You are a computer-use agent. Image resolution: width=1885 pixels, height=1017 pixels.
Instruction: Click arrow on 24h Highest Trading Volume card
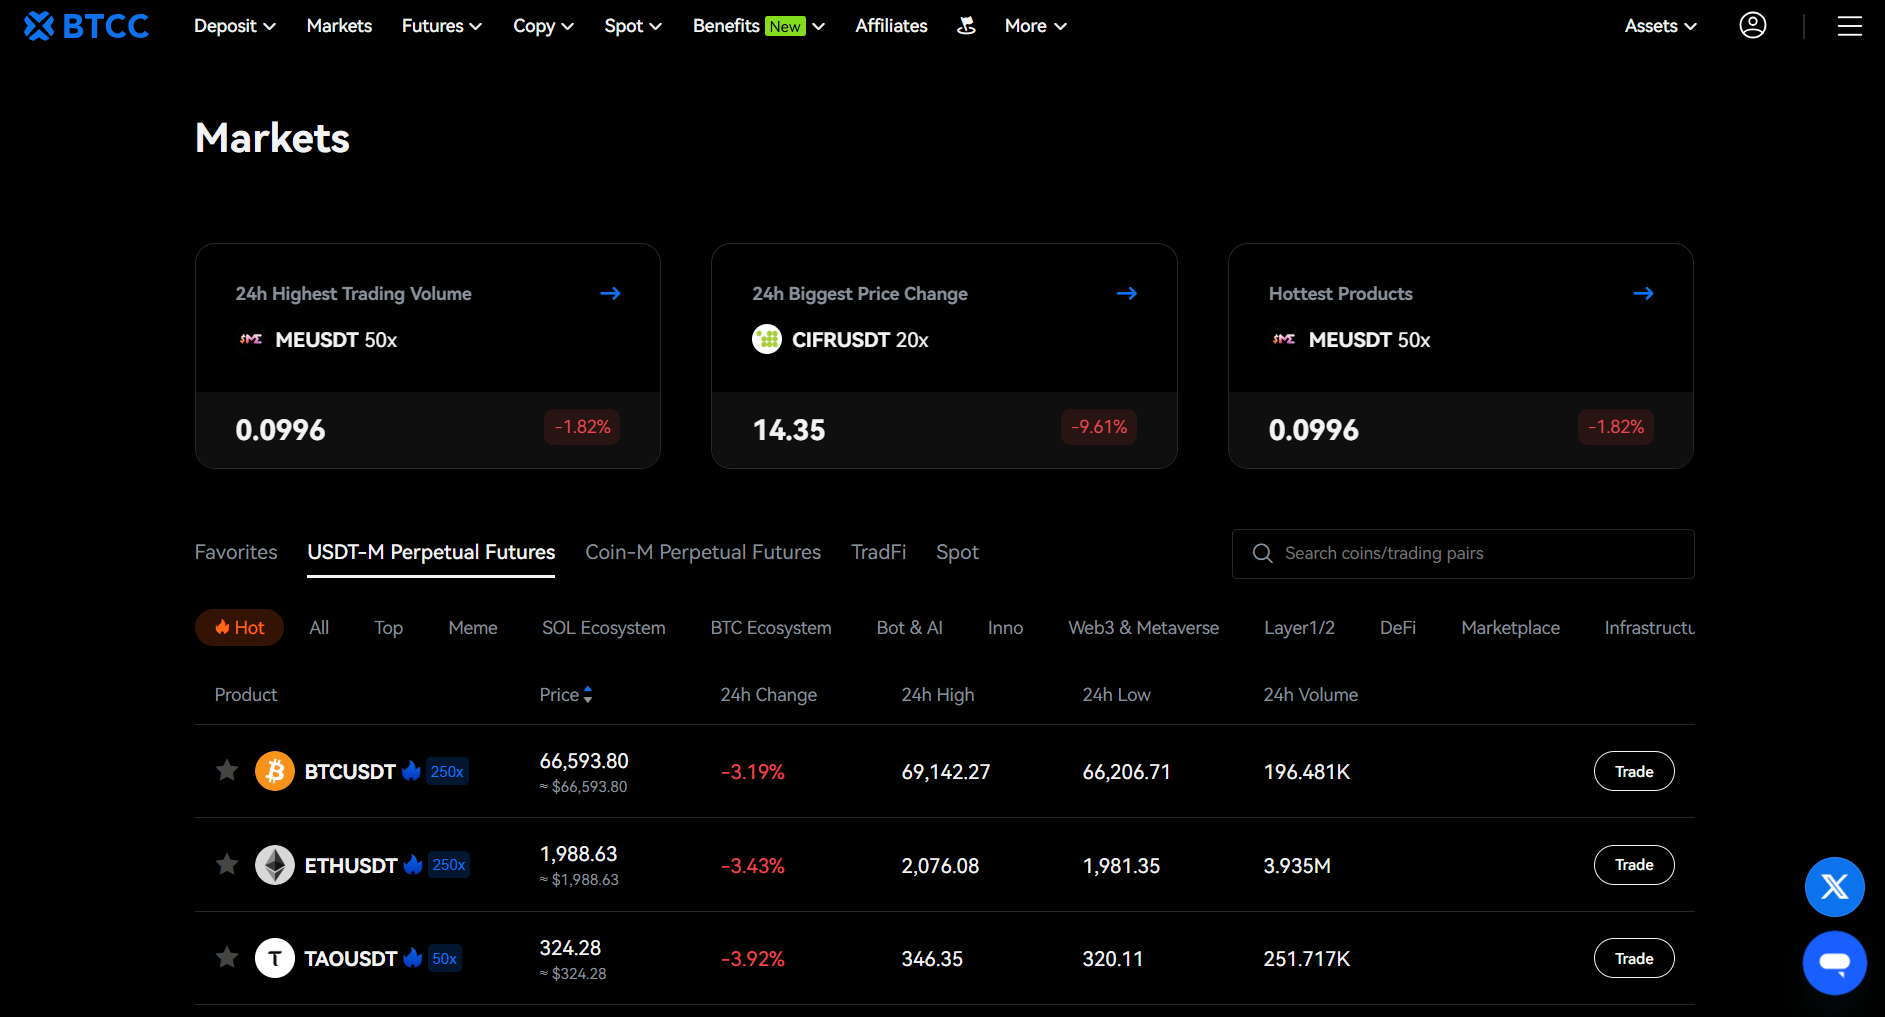point(610,293)
